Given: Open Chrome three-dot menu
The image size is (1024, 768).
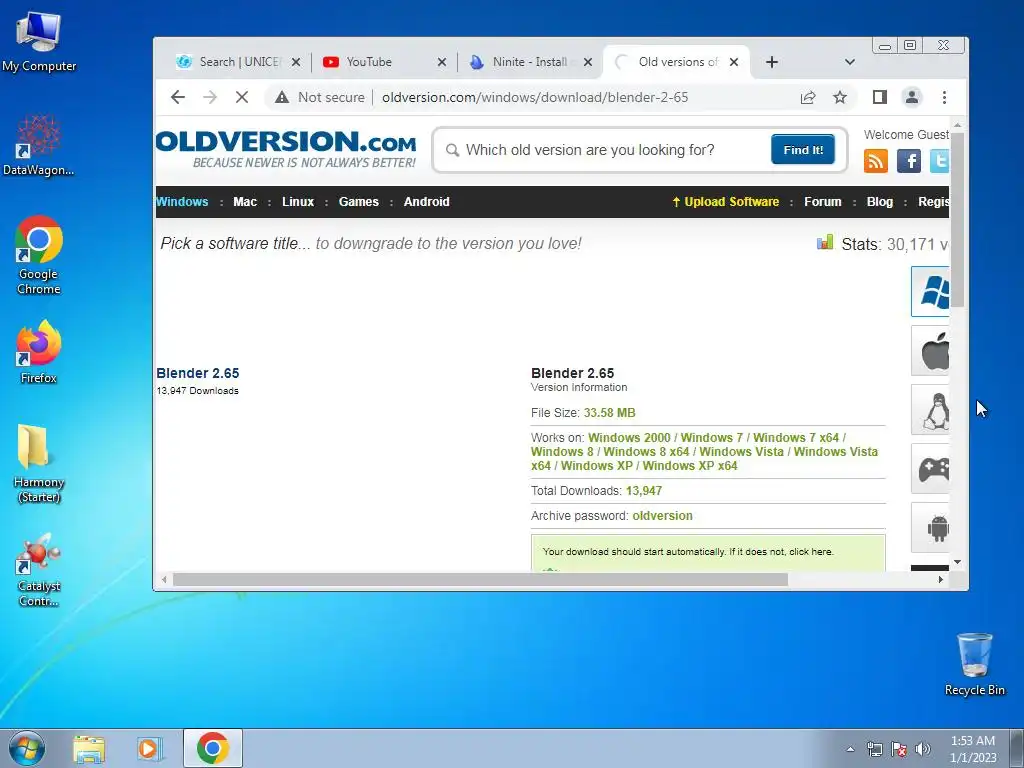Looking at the screenshot, I should [944, 97].
